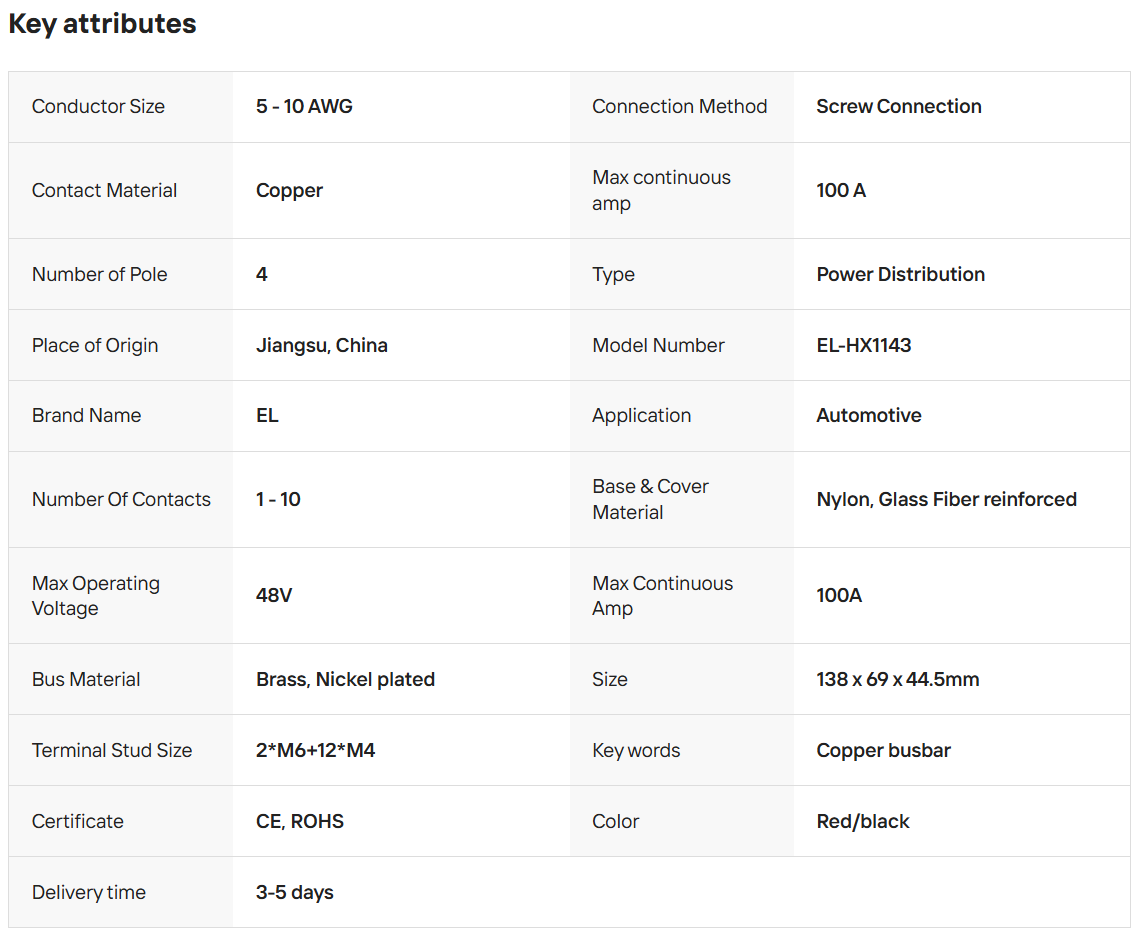Click the "Key attributes" heading
Image resolution: width=1139 pixels, height=935 pixels.
tap(102, 24)
